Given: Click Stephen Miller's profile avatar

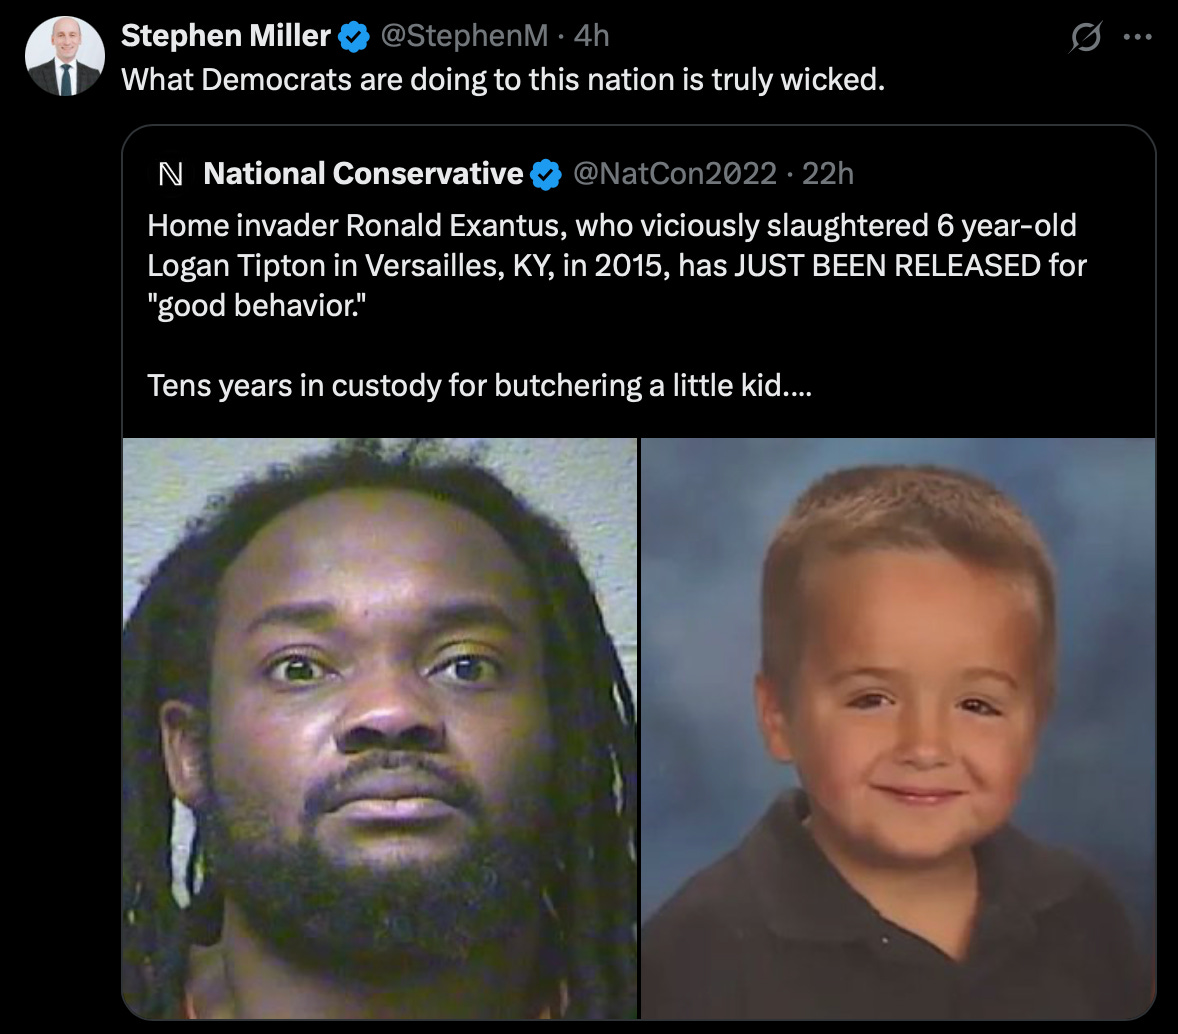Looking at the screenshot, I should (x=65, y=56).
